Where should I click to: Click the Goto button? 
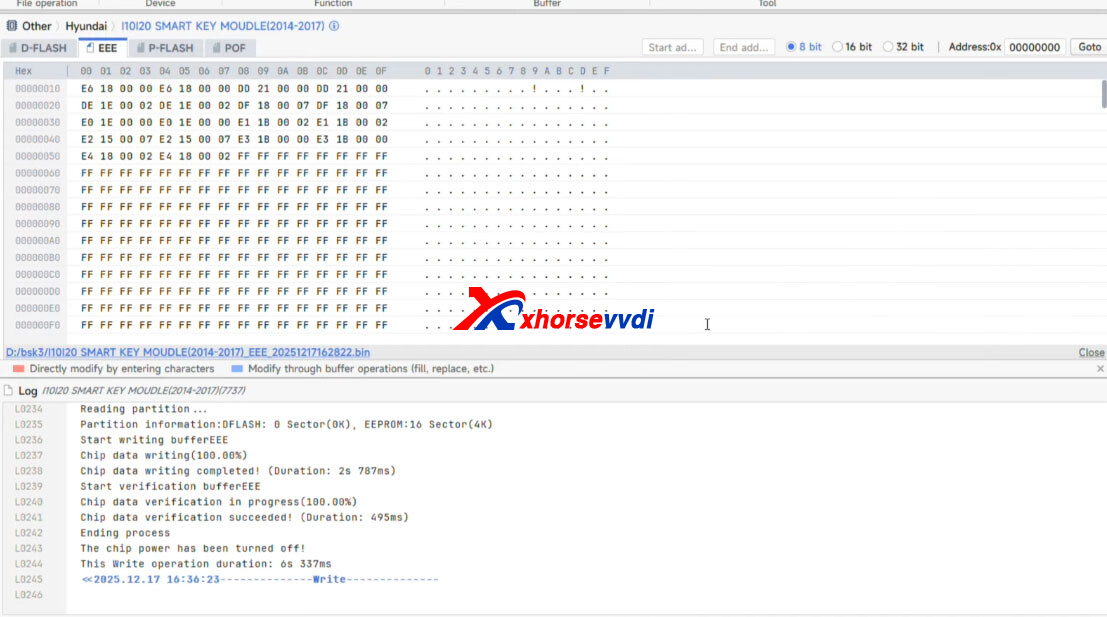coord(1090,46)
